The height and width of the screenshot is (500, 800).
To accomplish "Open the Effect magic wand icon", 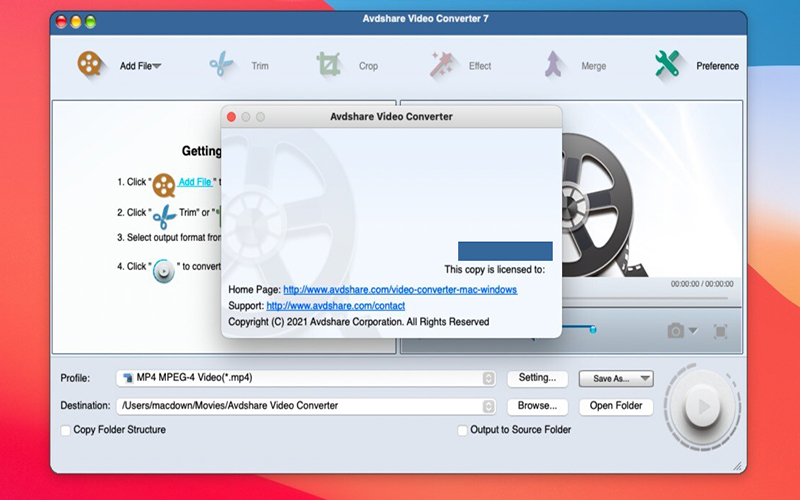I will tap(442, 64).
